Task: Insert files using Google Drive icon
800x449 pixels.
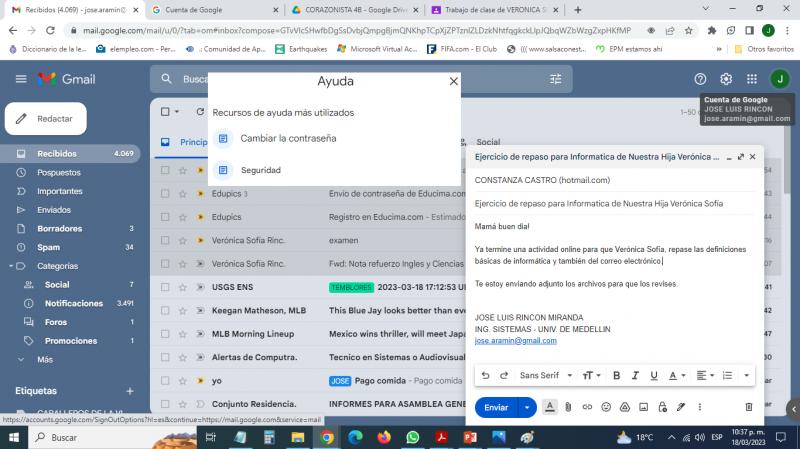Action: (x=624, y=407)
